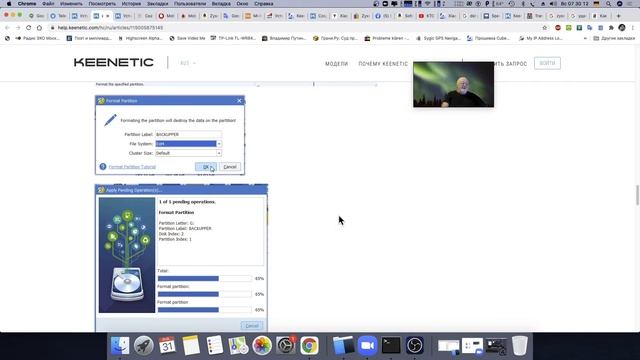Viewport: 640px width, 360px height.
Task: Click Format Partition Tutorial link
Action: (x=132, y=167)
